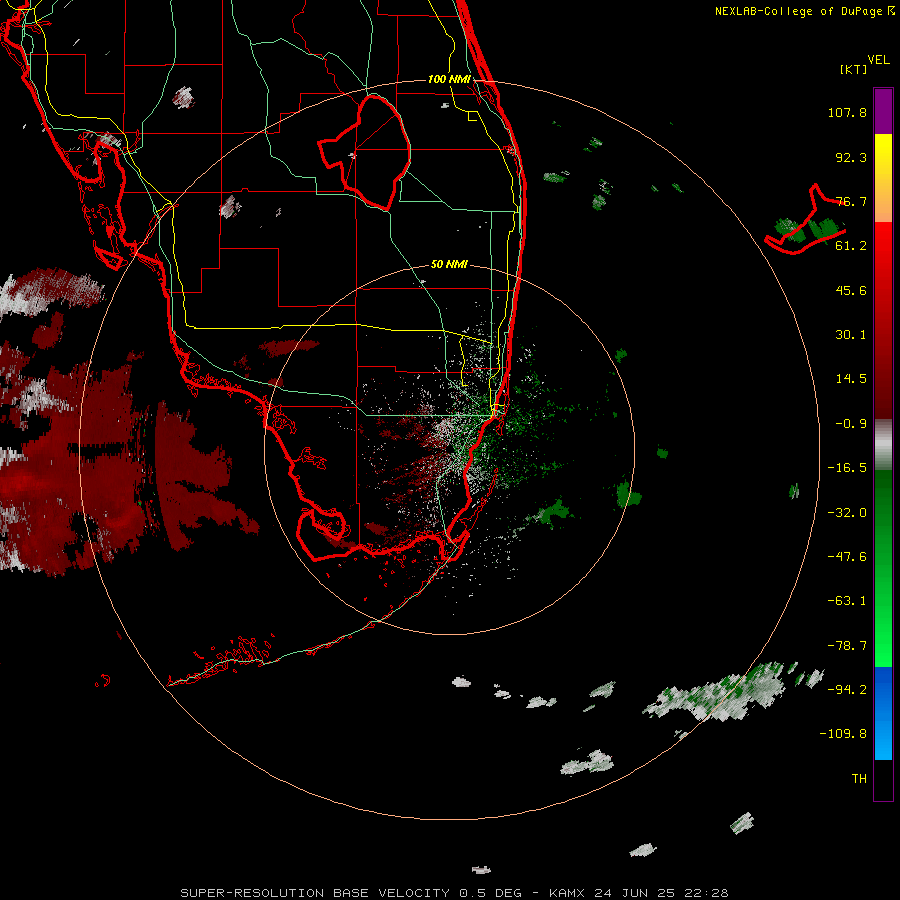Select the -63.1 scale value

click(847, 601)
